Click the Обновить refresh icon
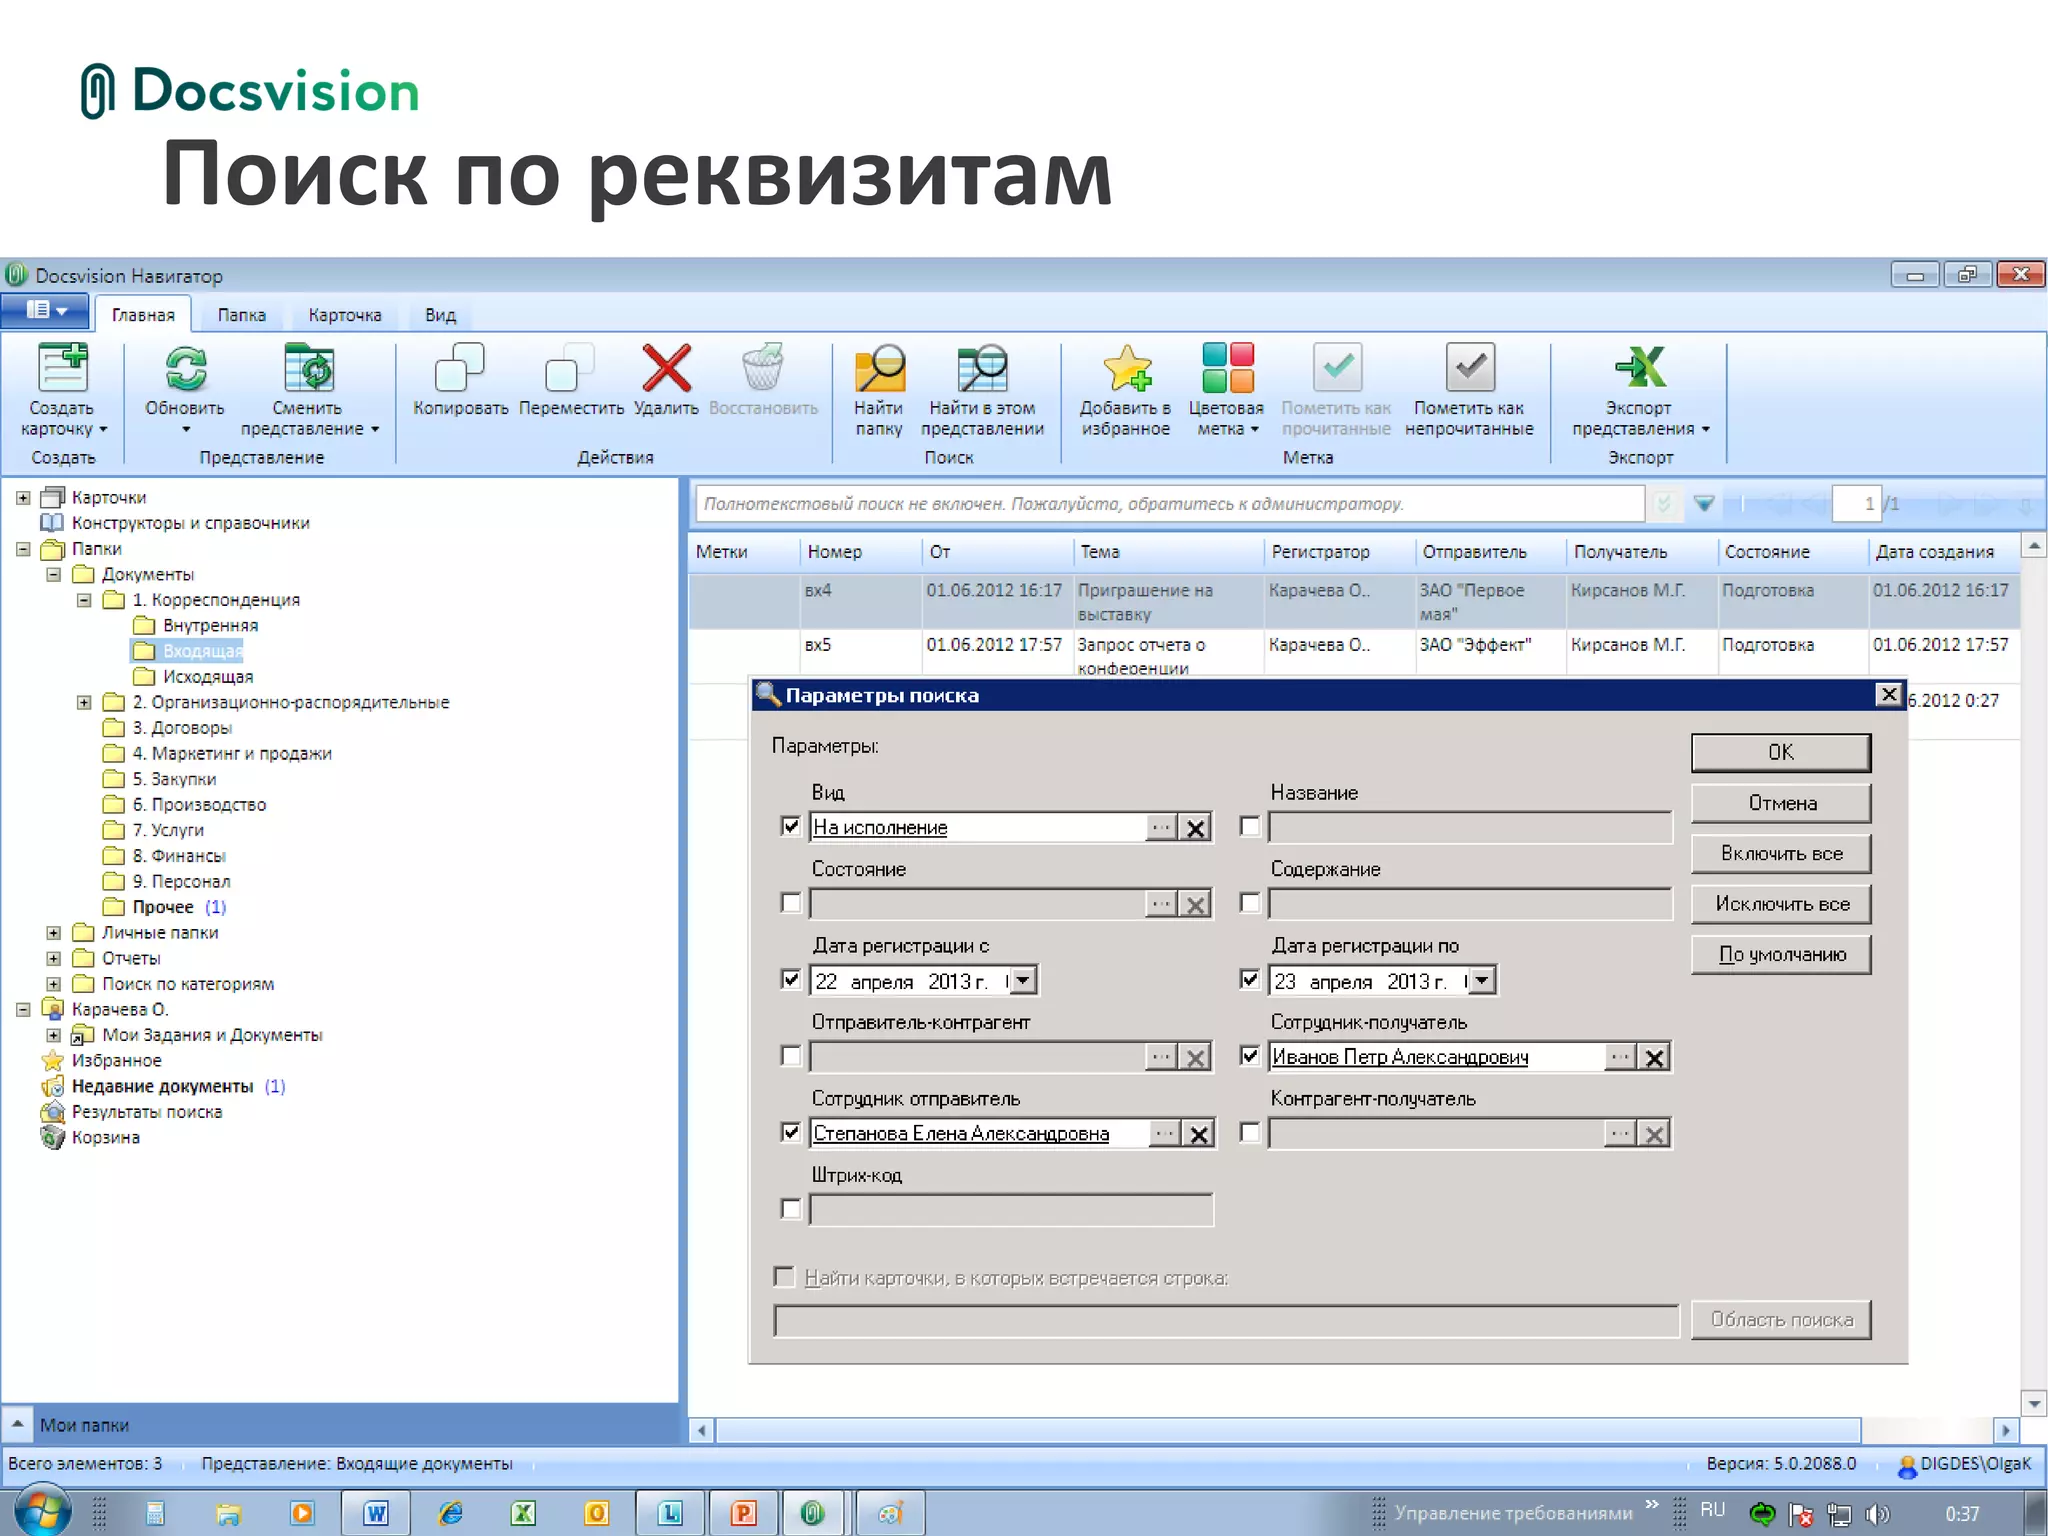 [x=185, y=367]
